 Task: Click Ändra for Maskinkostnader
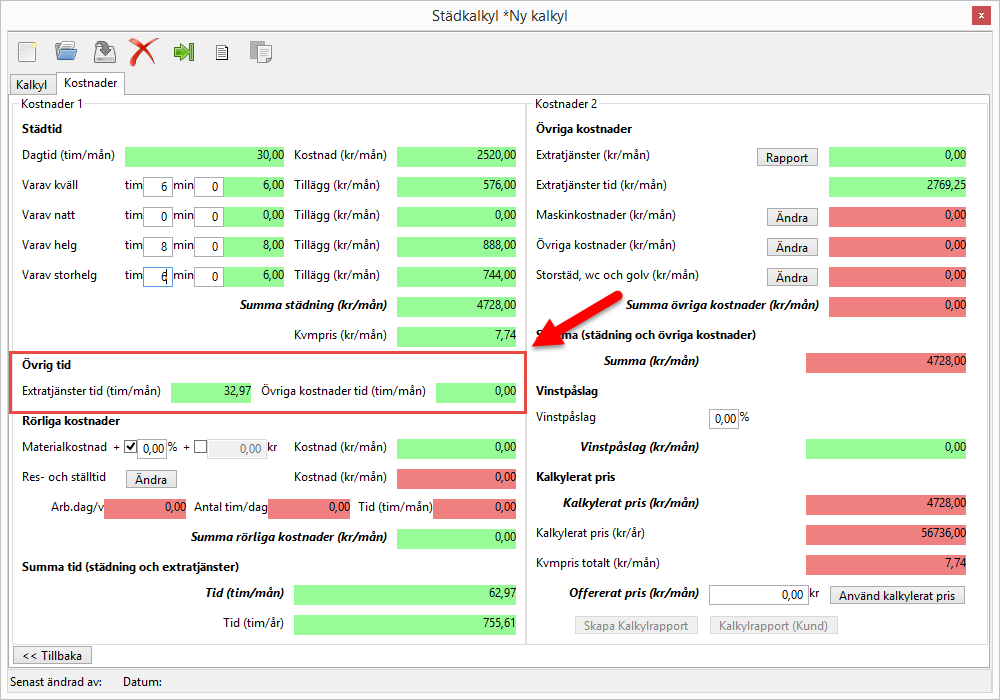pyautogui.click(x=792, y=217)
